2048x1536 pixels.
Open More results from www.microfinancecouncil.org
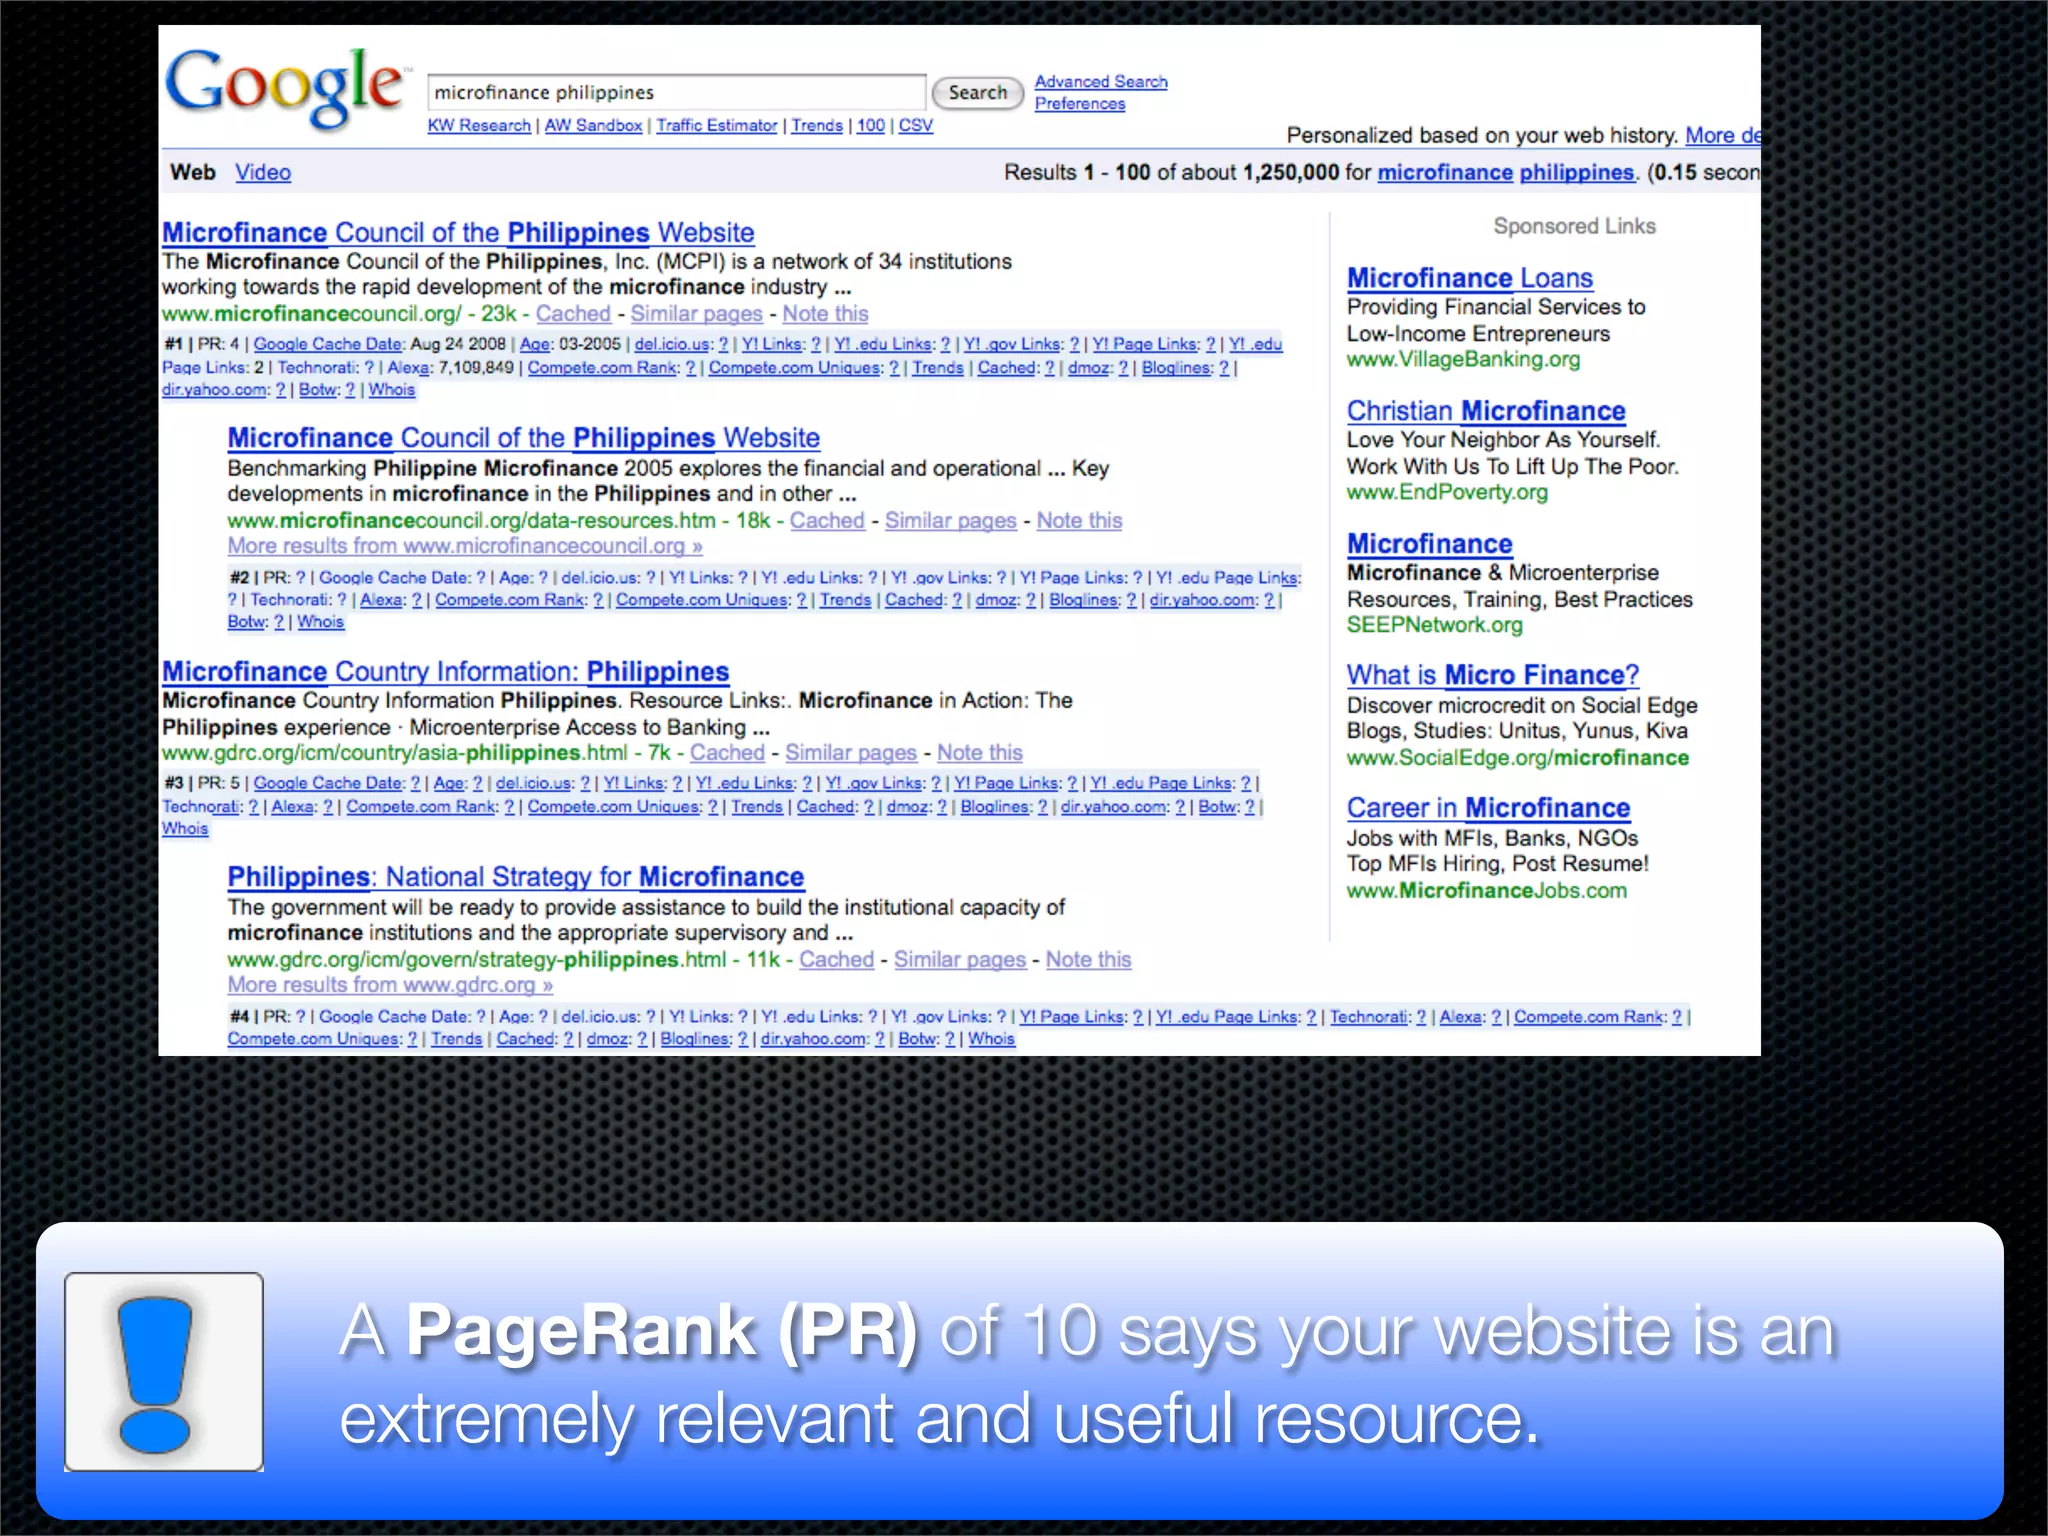click(x=465, y=547)
